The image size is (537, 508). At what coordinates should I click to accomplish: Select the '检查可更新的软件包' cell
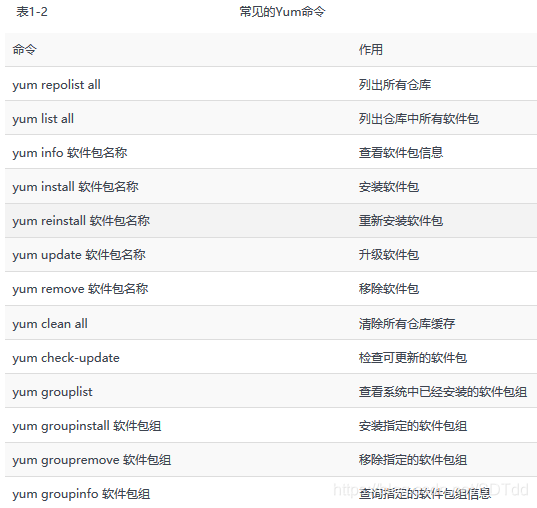413,358
